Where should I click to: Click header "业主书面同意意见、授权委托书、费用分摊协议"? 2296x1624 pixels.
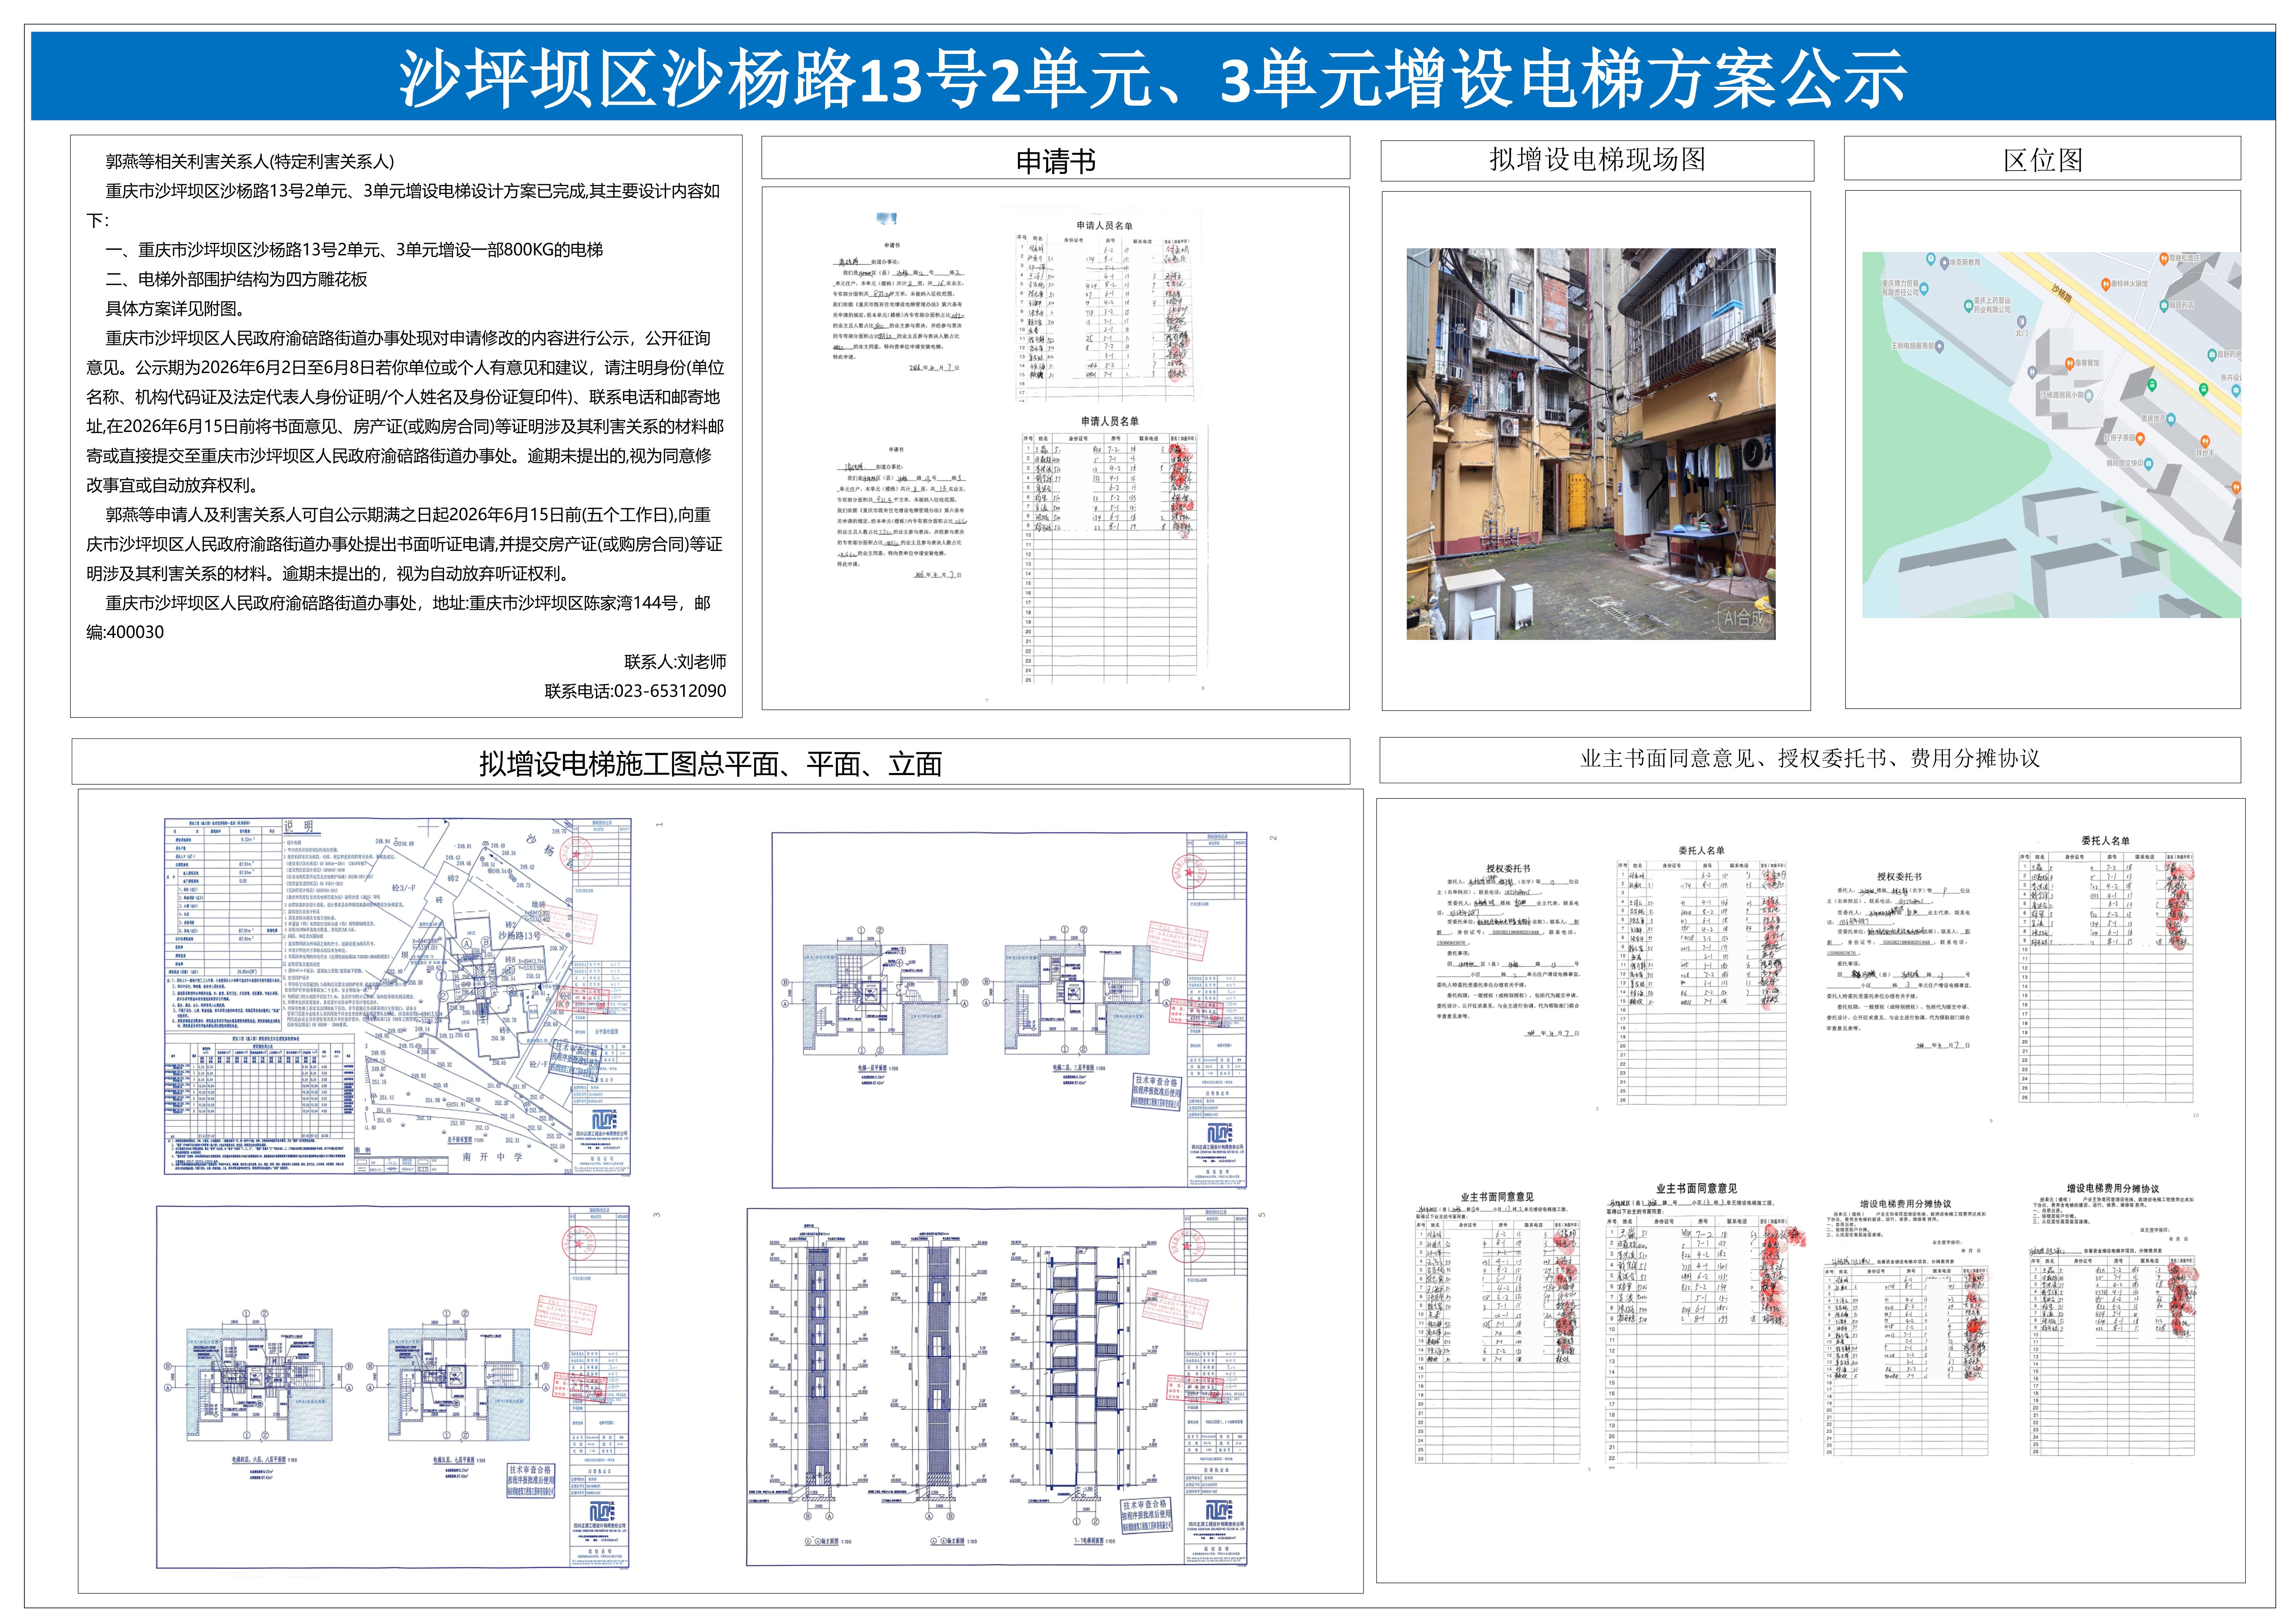click(x=1810, y=759)
